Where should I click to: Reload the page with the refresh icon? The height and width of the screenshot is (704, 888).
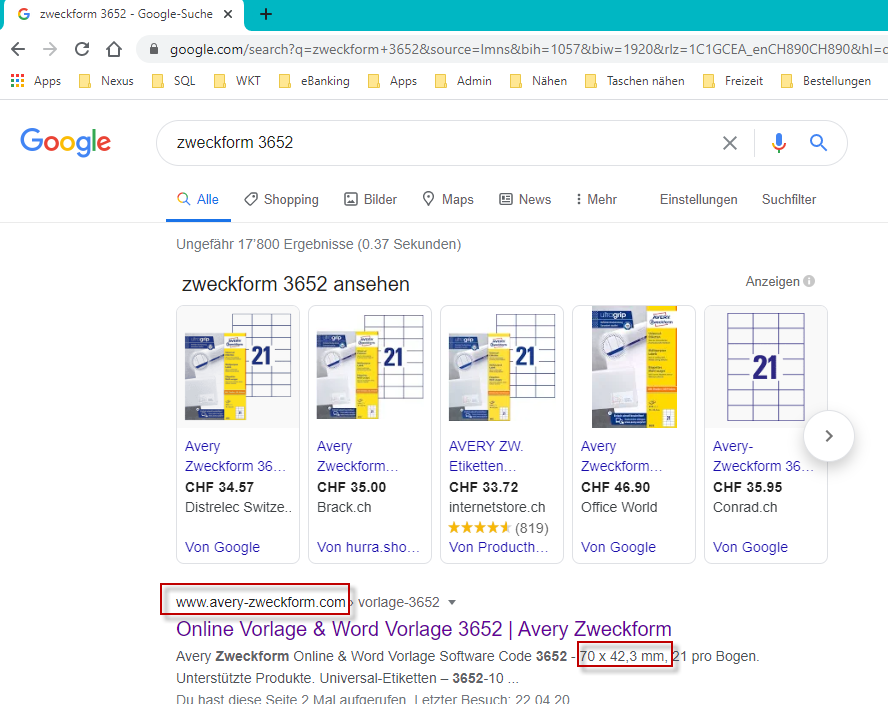click(82, 49)
